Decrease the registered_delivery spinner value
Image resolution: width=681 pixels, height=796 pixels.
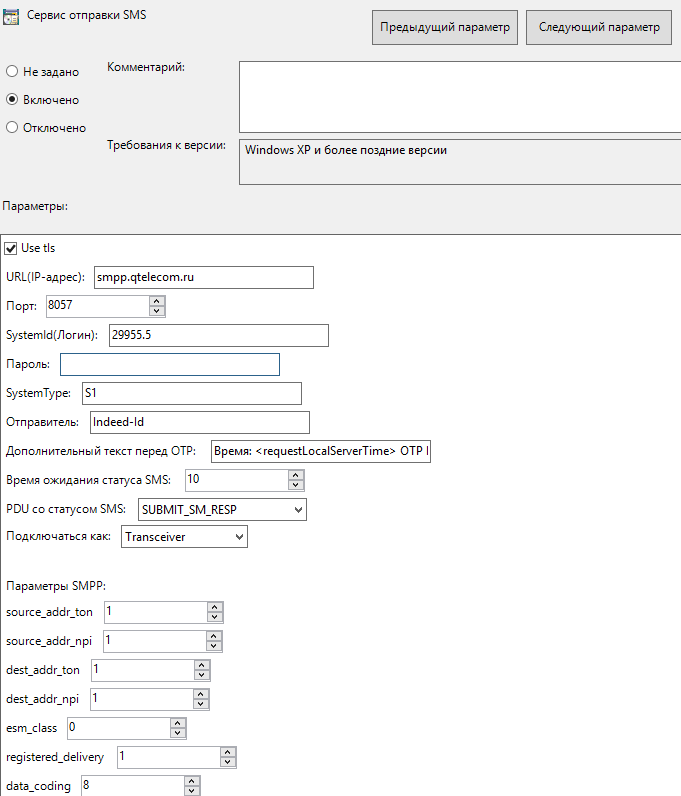point(228,762)
